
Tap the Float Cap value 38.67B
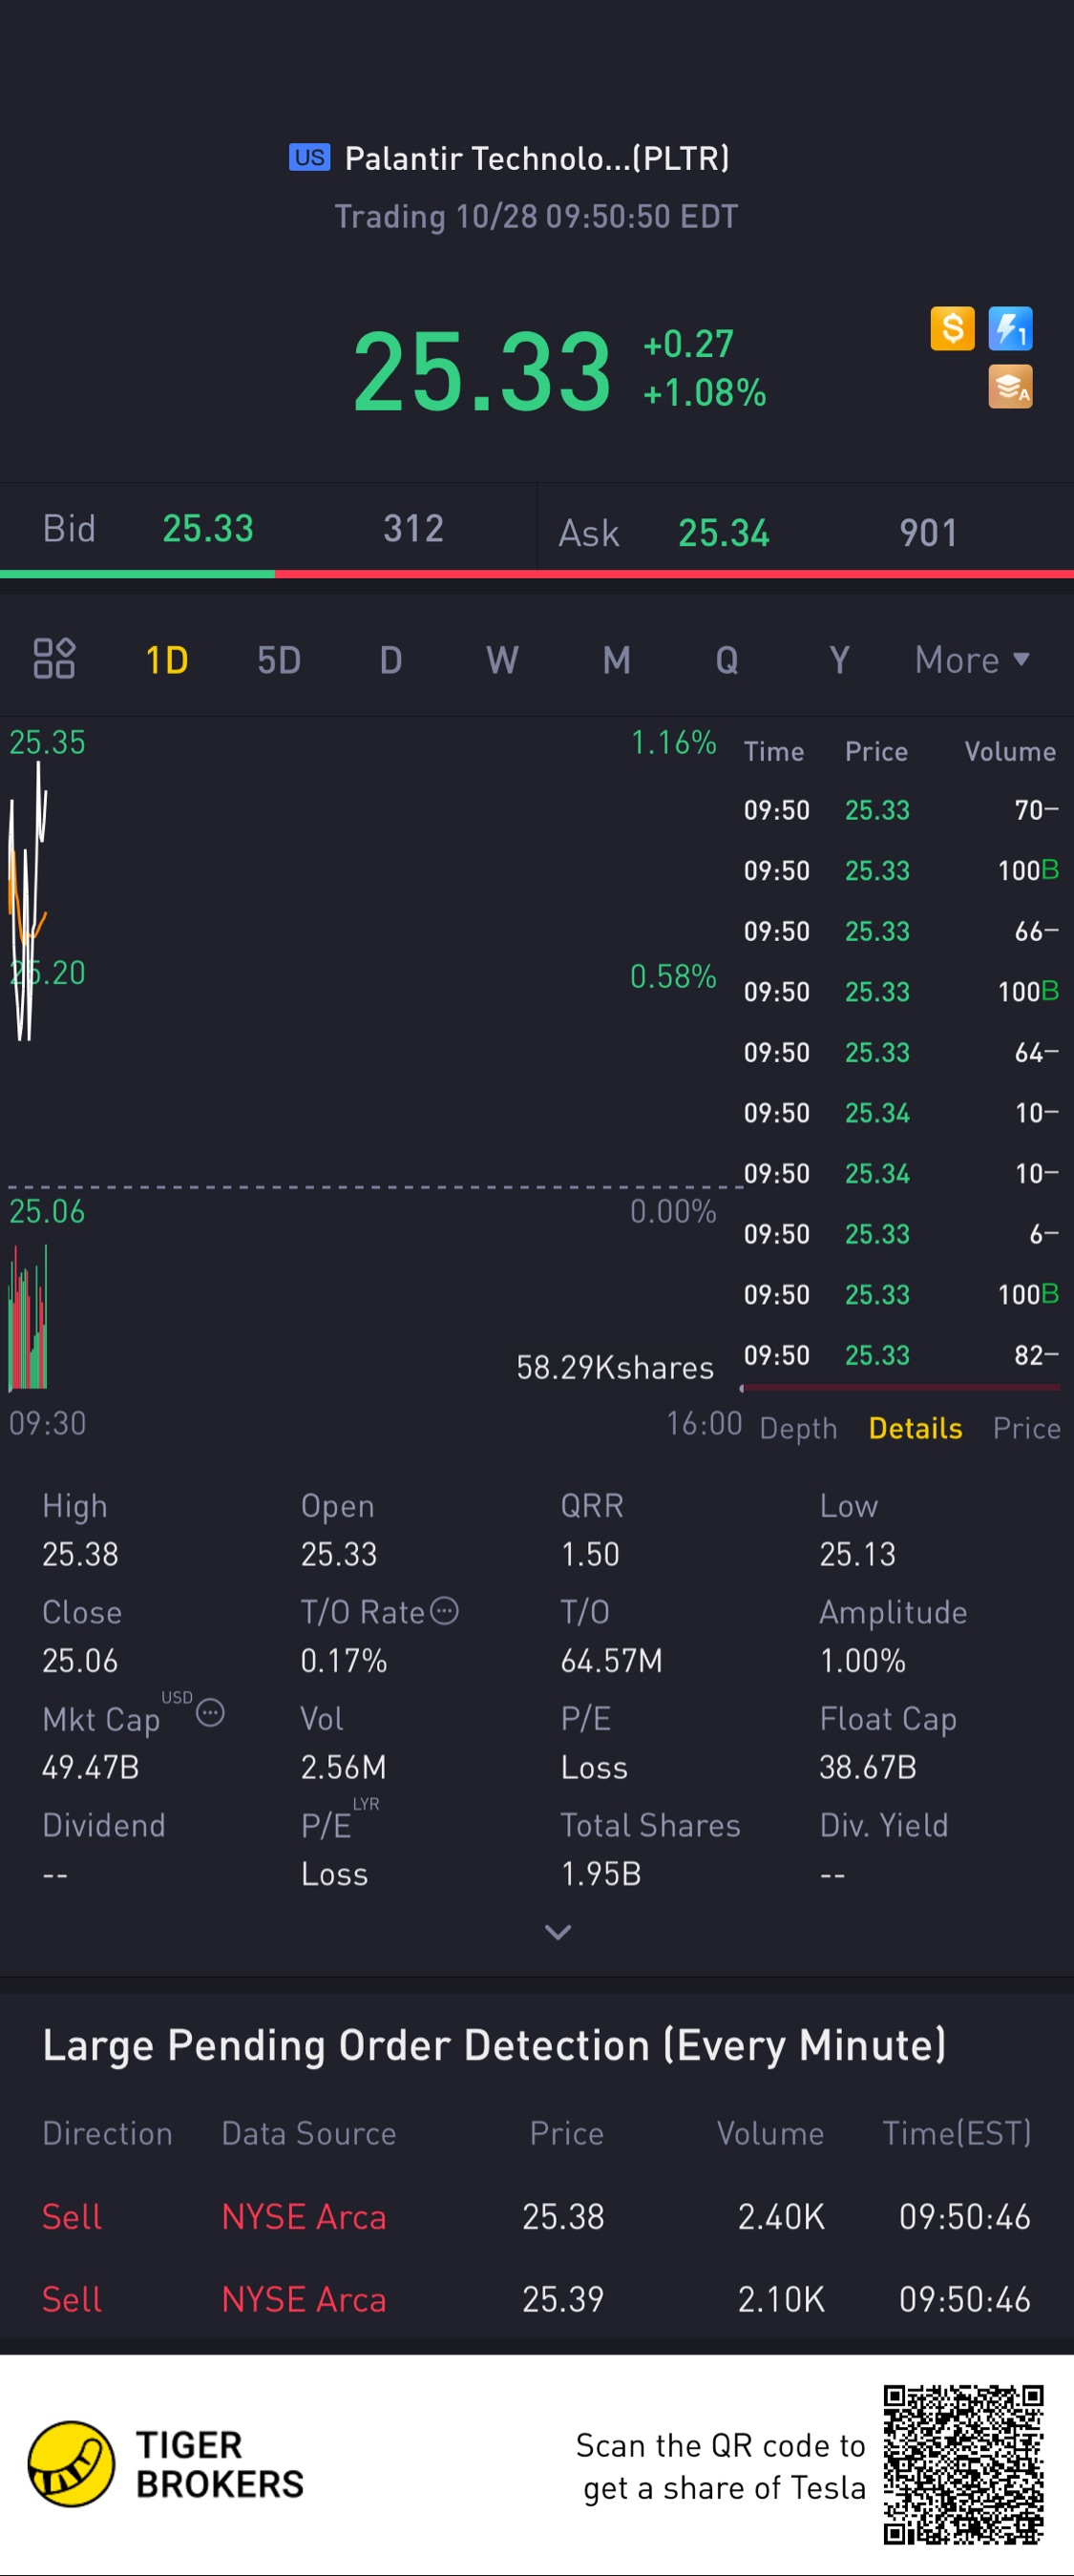(x=867, y=1767)
